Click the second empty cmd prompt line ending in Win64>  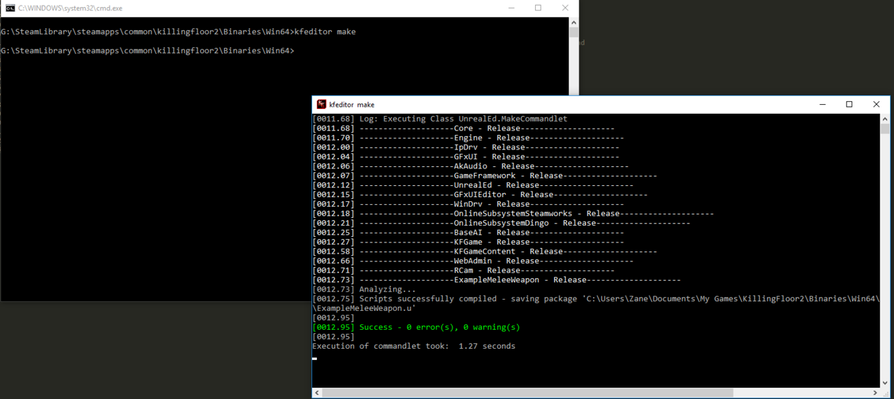pyautogui.click(x=147, y=51)
